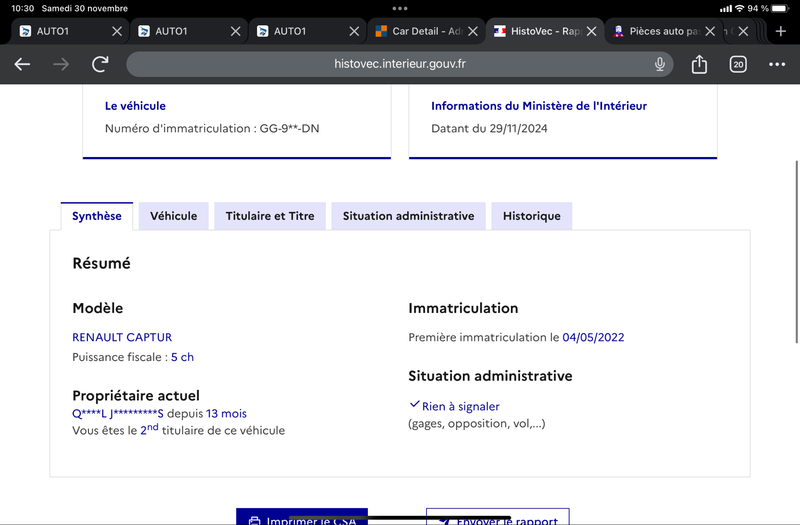Click the Résumé heading
The height and width of the screenshot is (525, 800).
(x=102, y=263)
